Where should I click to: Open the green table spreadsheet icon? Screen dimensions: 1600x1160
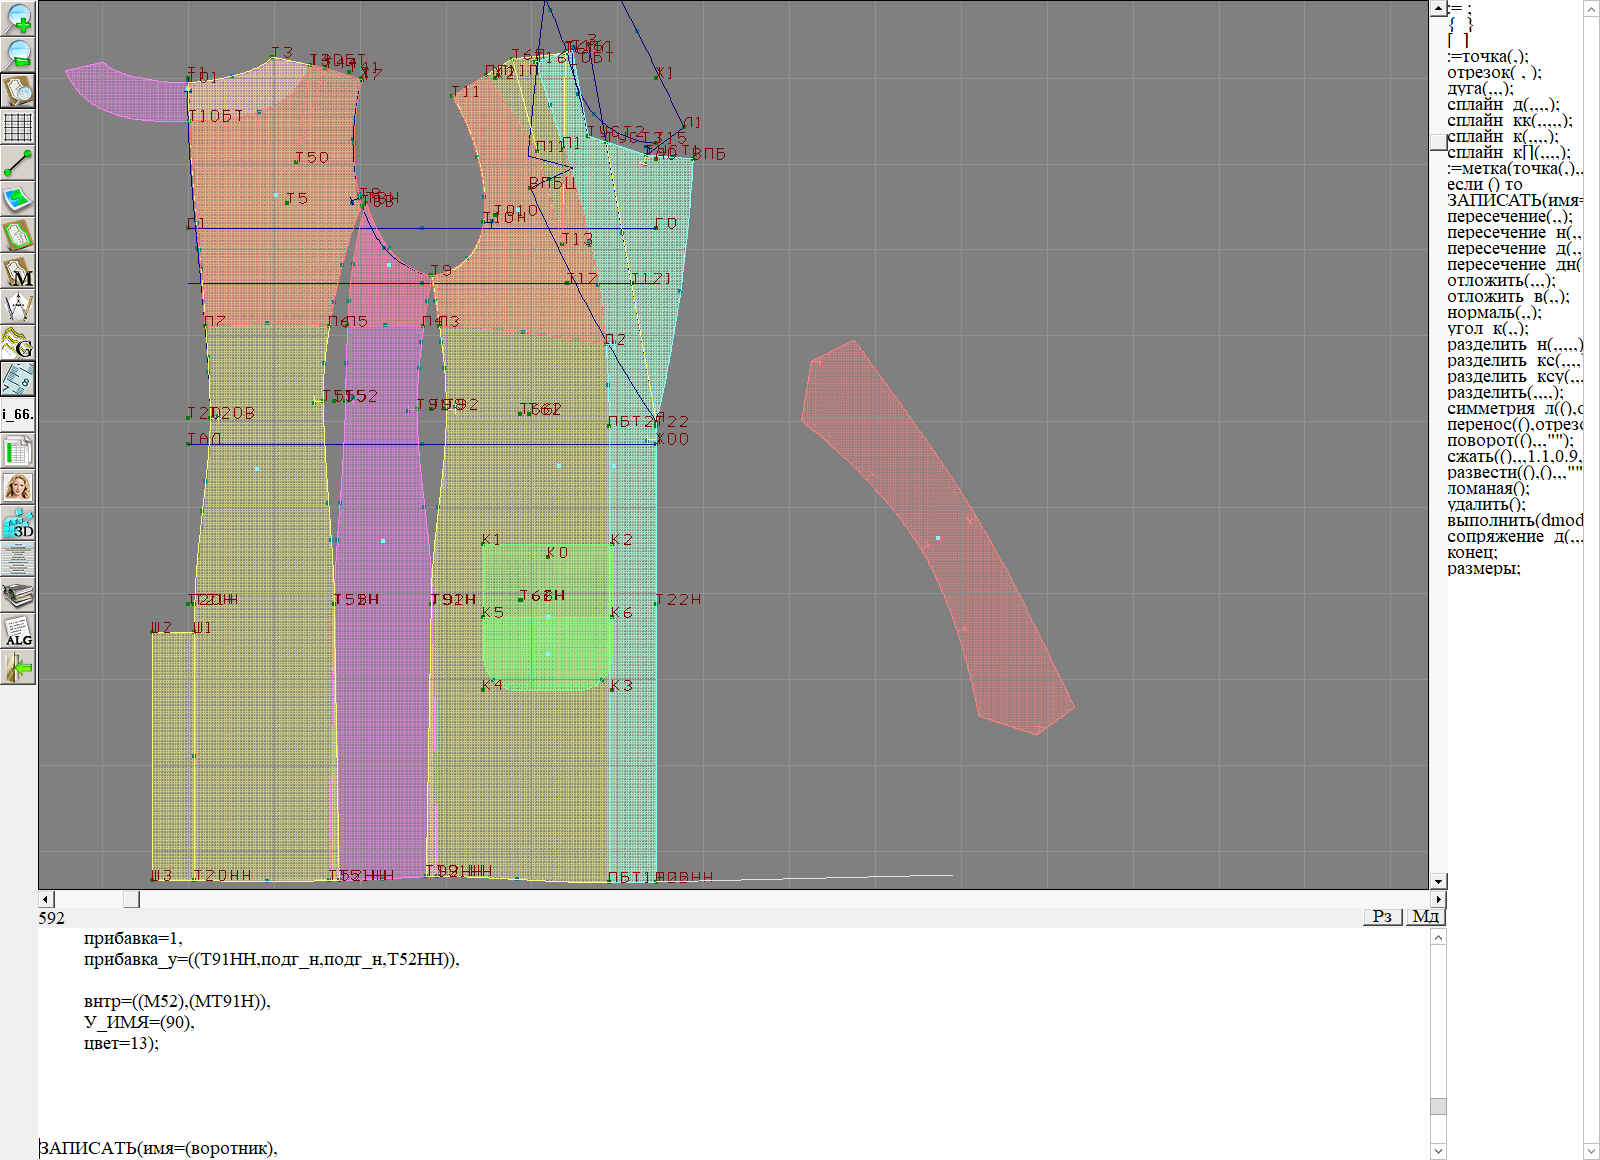point(18,451)
